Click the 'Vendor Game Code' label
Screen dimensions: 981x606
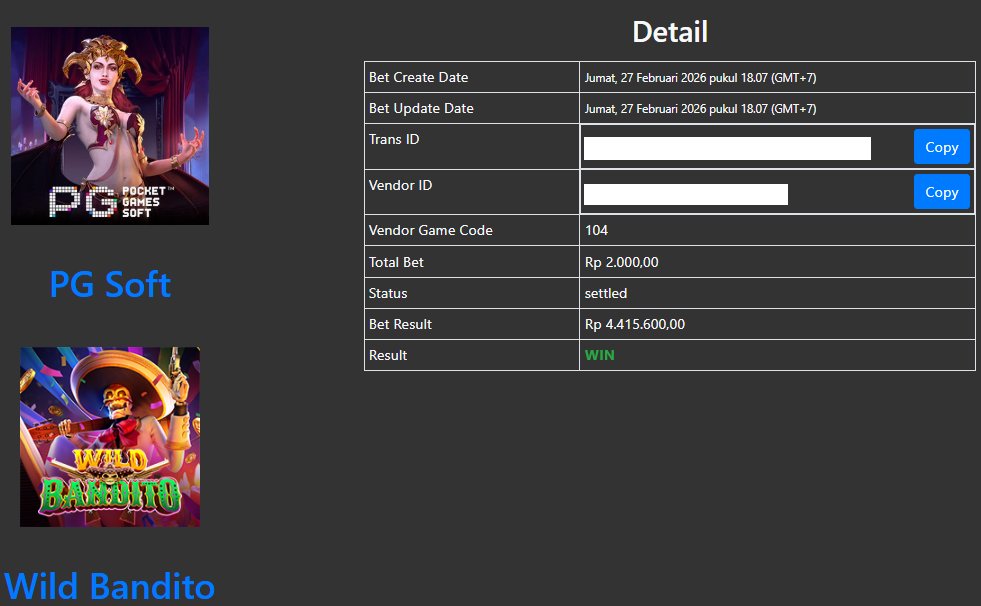tap(430, 230)
